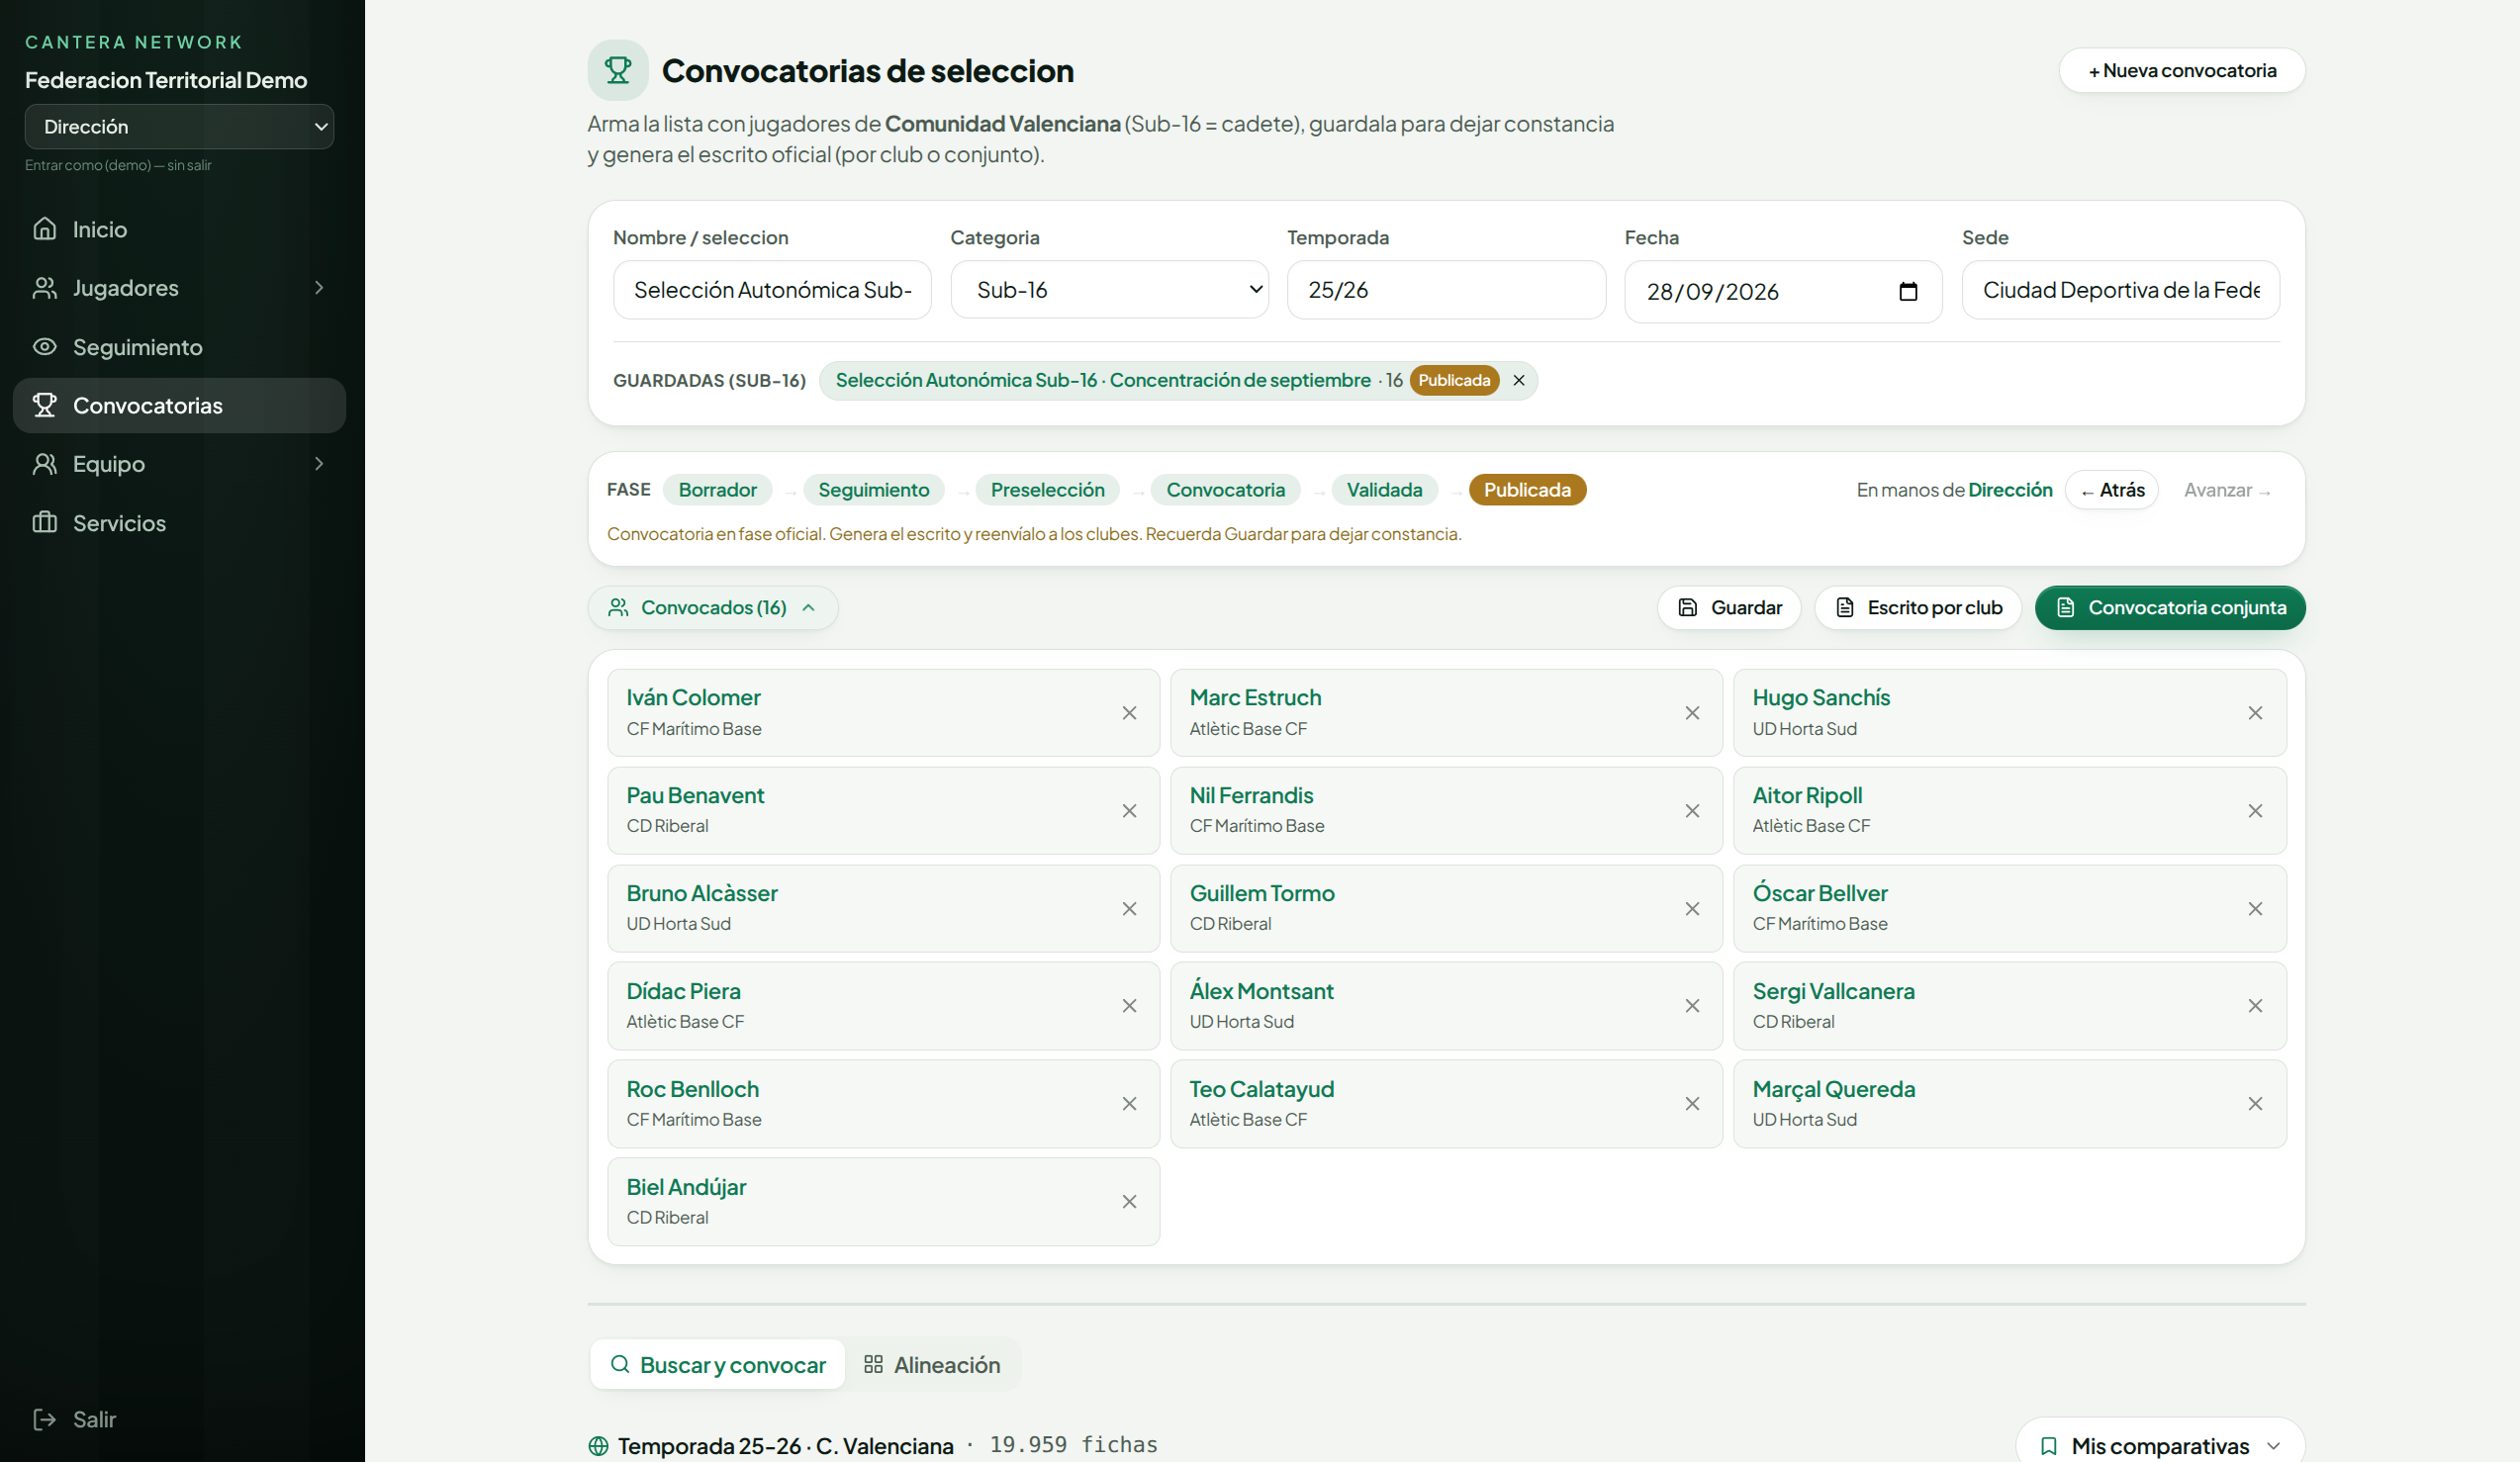The height and width of the screenshot is (1462, 2520).
Task: Remove Iván Colomer from the convocados
Action: click(x=1129, y=713)
